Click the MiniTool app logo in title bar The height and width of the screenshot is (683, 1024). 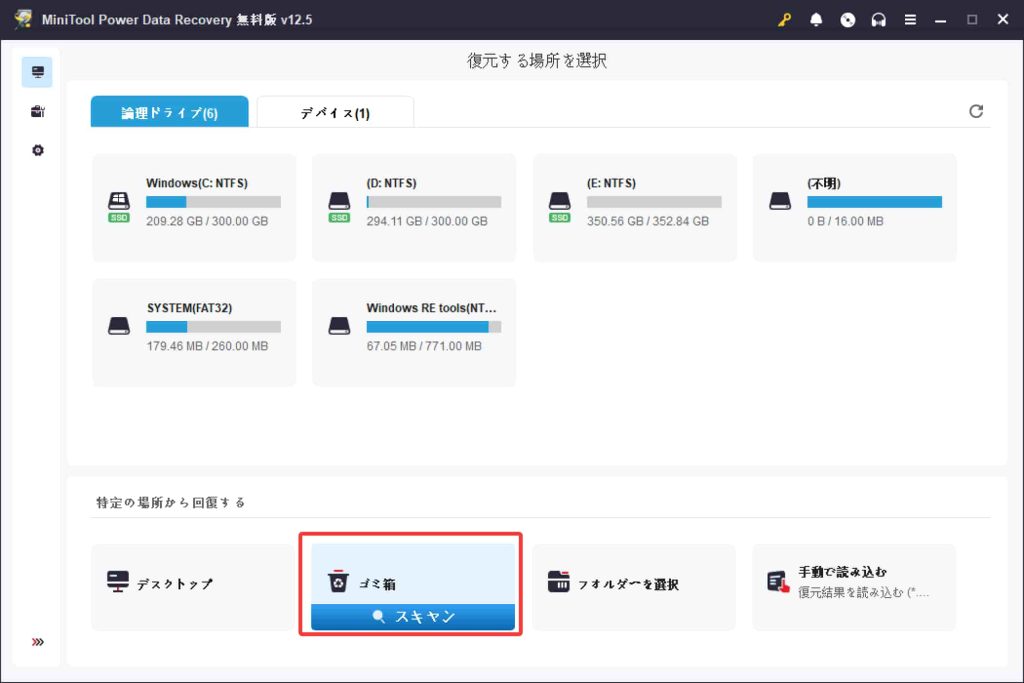[x=23, y=19]
